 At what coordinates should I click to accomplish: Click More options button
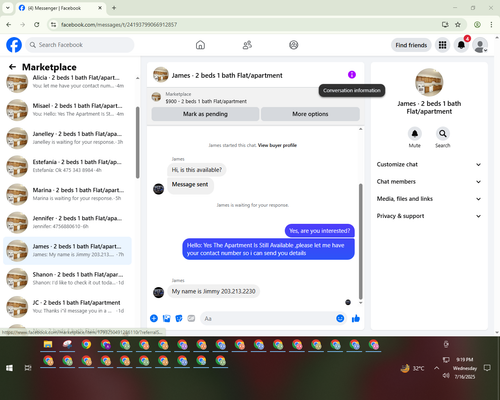(x=310, y=114)
